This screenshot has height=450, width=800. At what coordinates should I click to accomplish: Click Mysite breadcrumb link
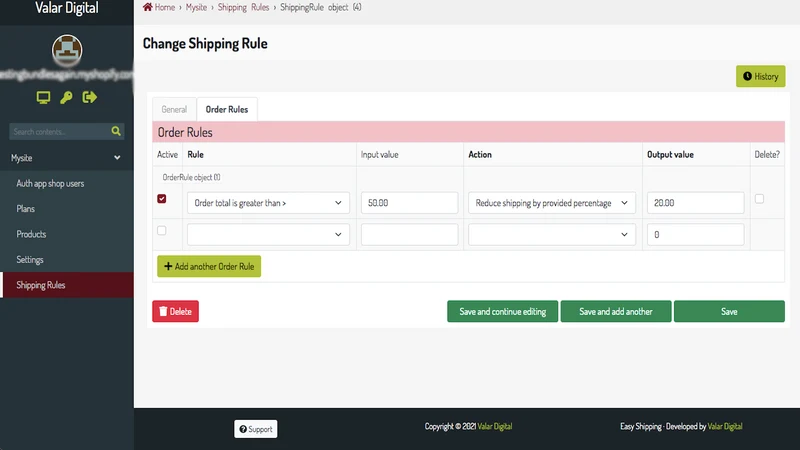click(x=196, y=7)
